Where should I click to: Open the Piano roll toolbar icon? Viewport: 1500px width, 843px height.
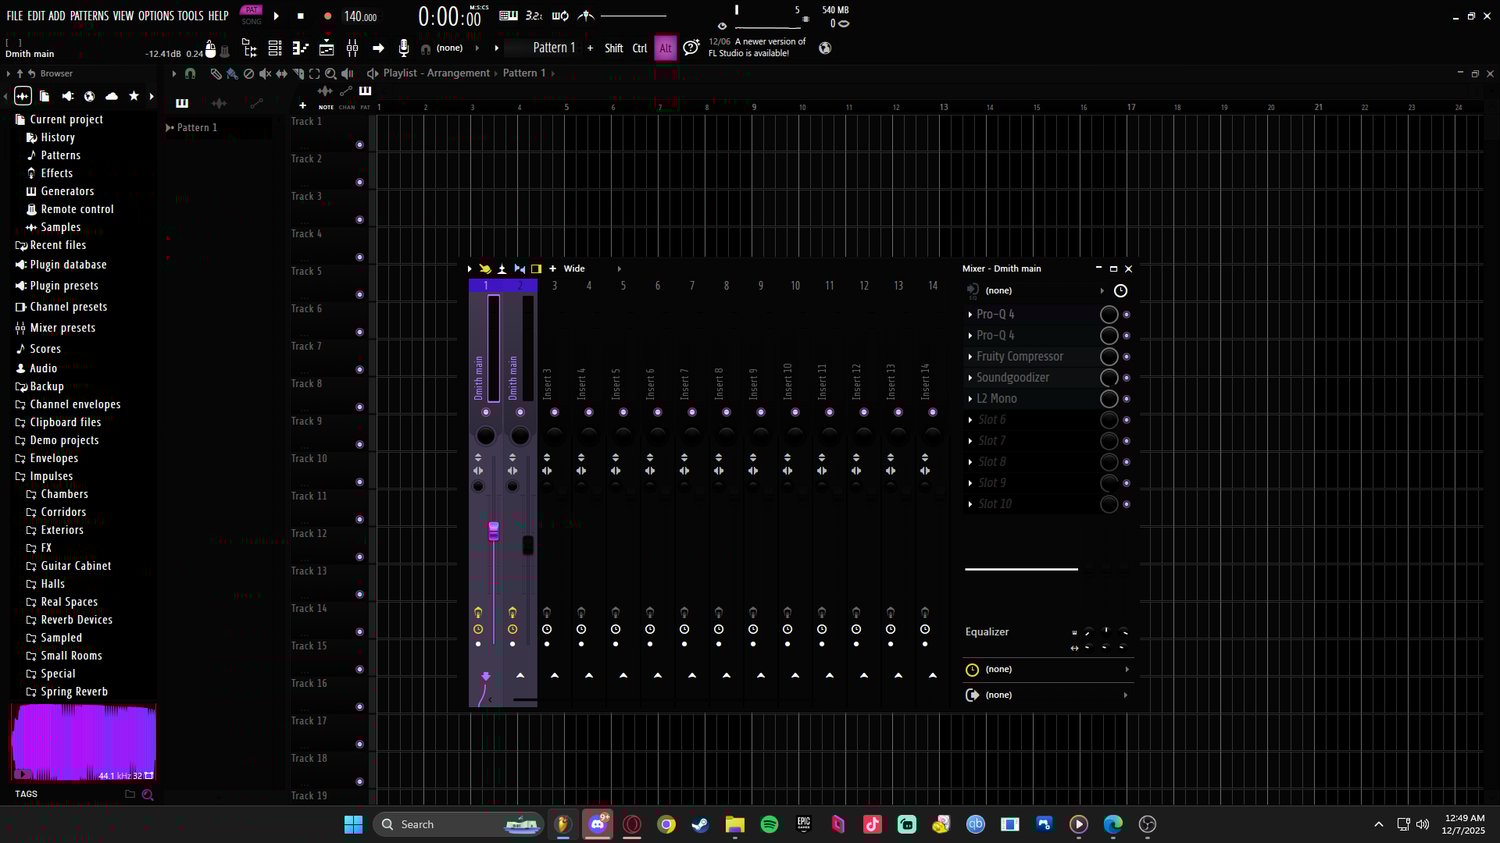click(300, 48)
